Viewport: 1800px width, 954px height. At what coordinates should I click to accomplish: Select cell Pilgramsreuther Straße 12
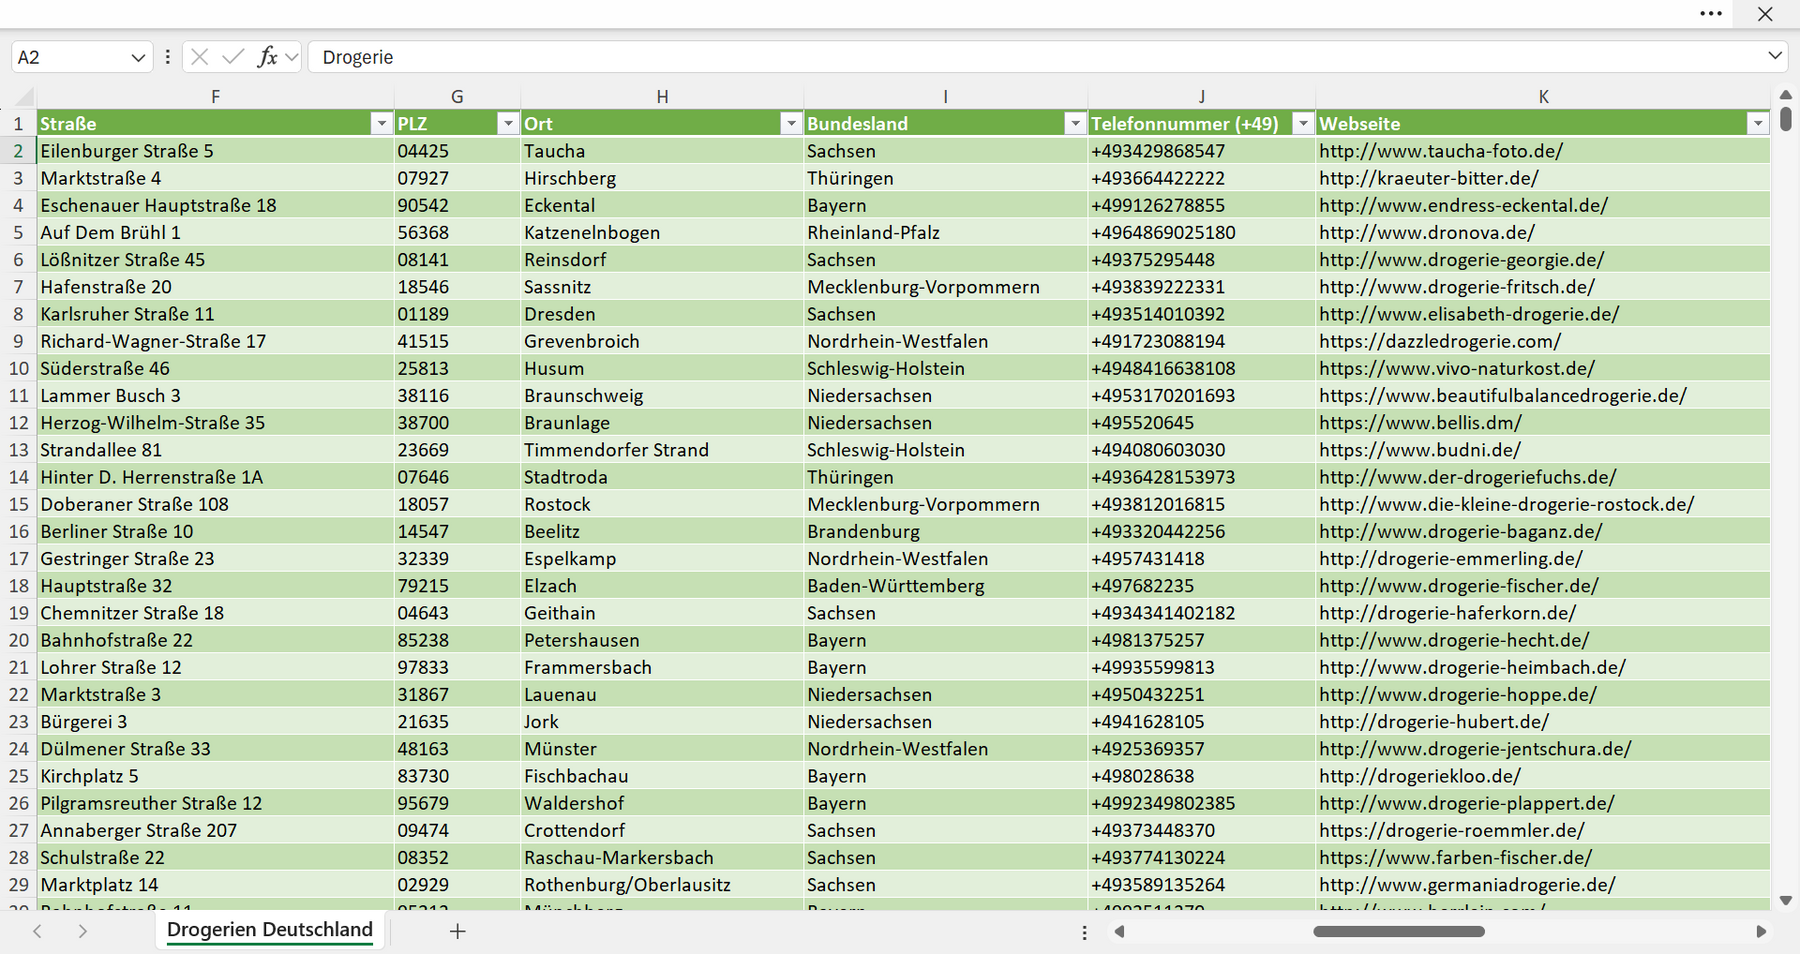click(215, 803)
